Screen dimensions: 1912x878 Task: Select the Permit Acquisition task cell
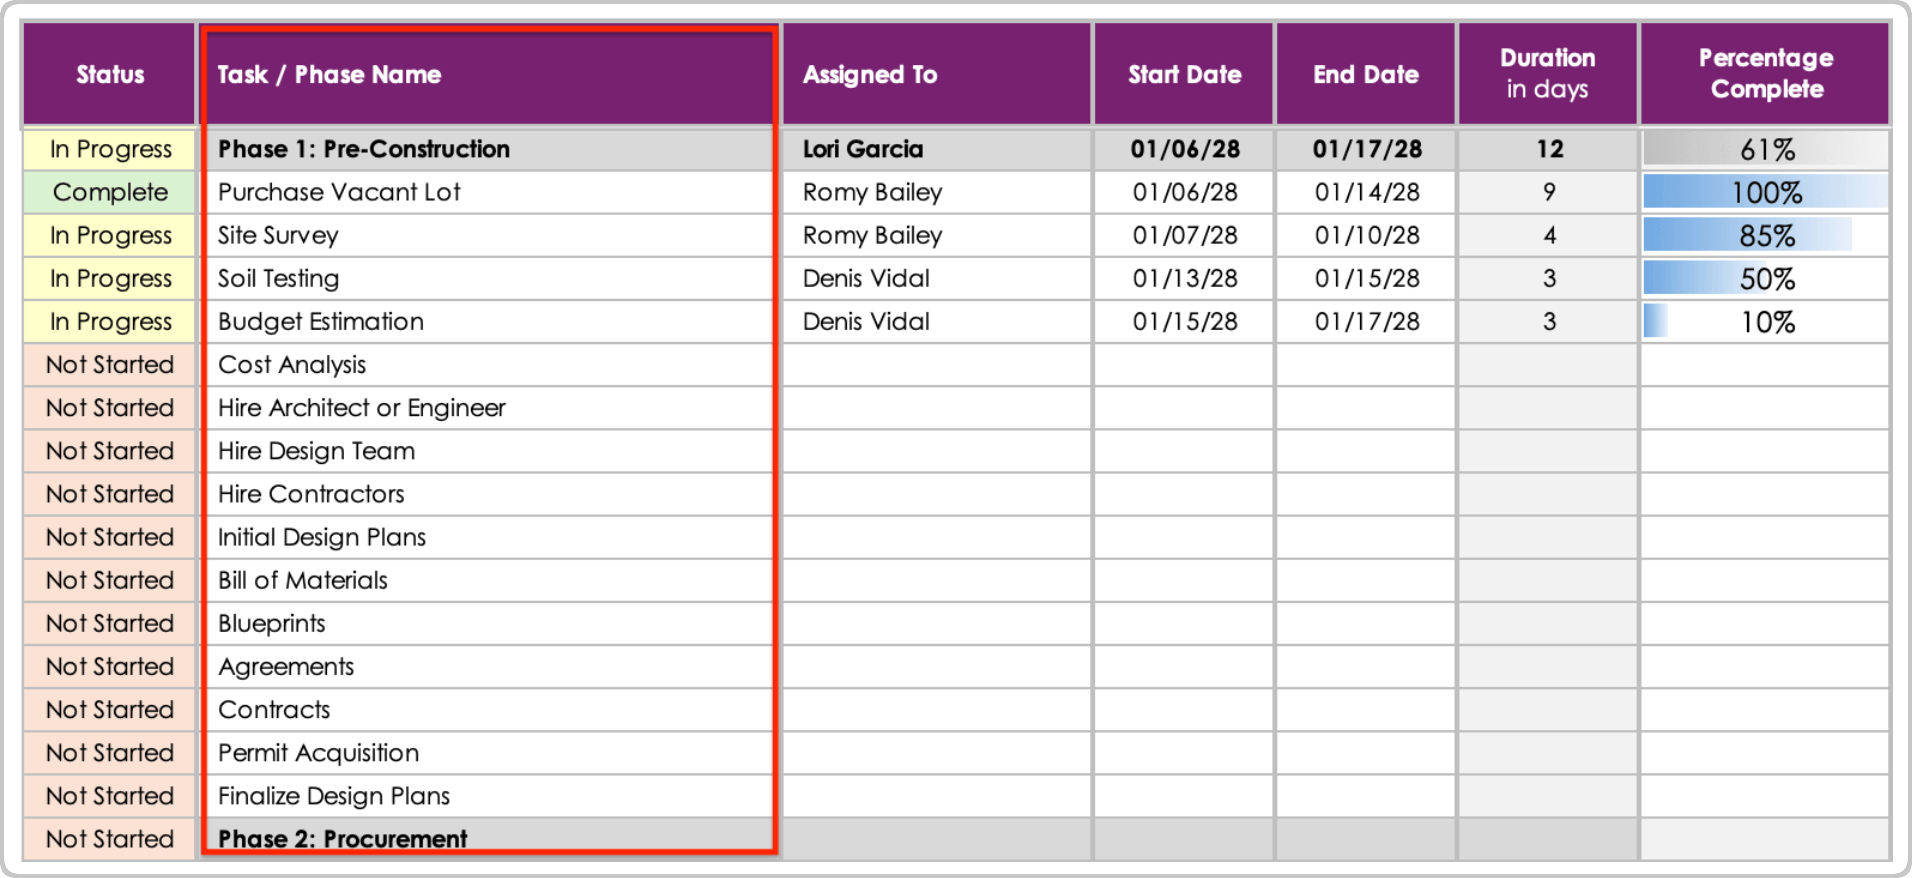[x=318, y=753]
